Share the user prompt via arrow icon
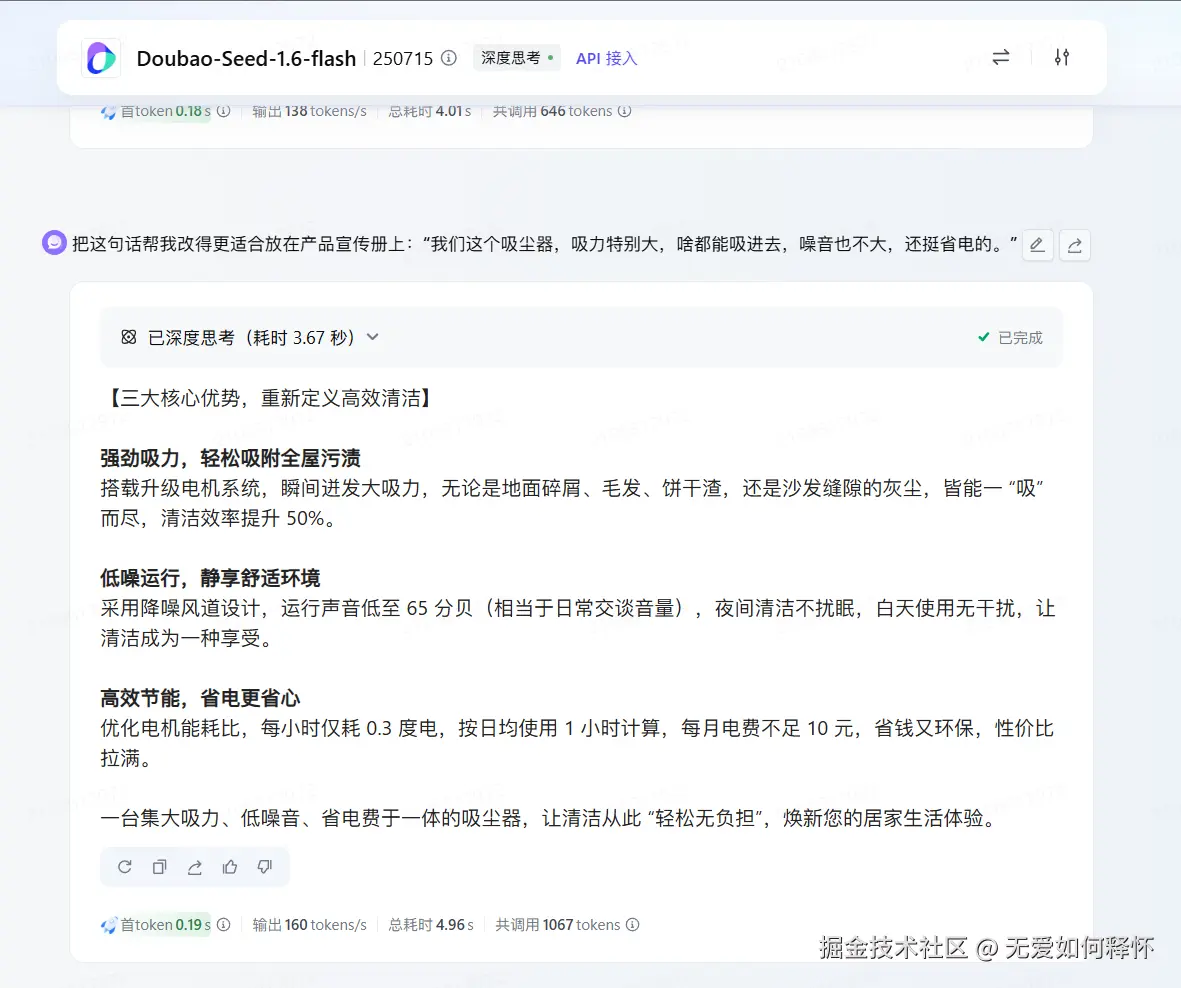This screenshot has height=988, width=1181. (1075, 245)
